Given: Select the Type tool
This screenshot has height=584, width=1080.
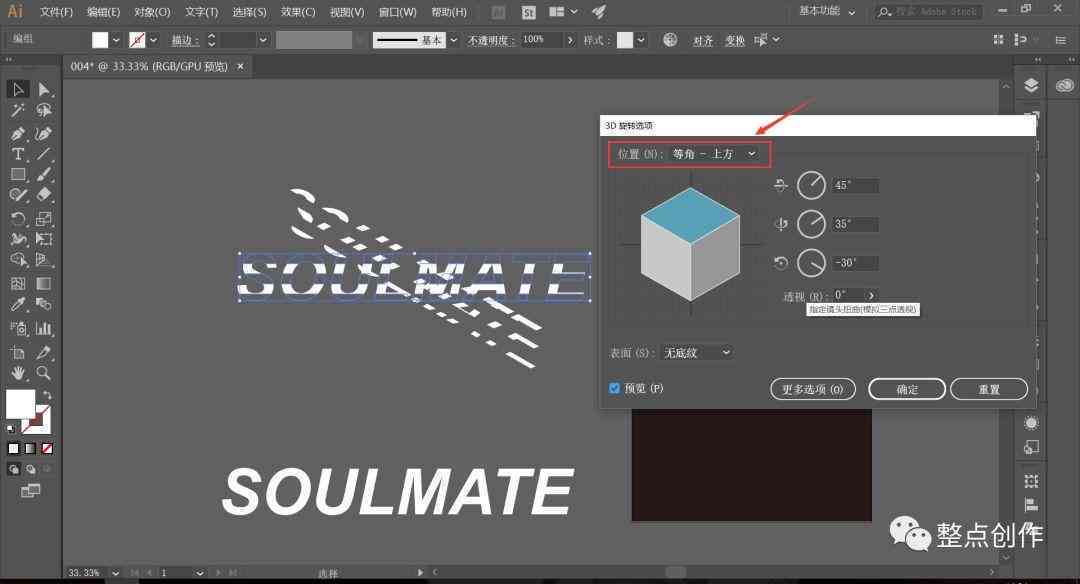Looking at the screenshot, I should pyautogui.click(x=18, y=154).
